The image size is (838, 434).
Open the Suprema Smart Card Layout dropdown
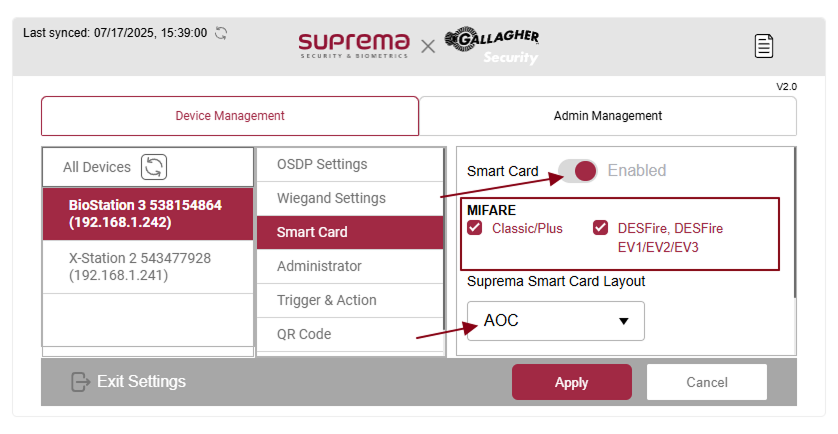click(555, 321)
